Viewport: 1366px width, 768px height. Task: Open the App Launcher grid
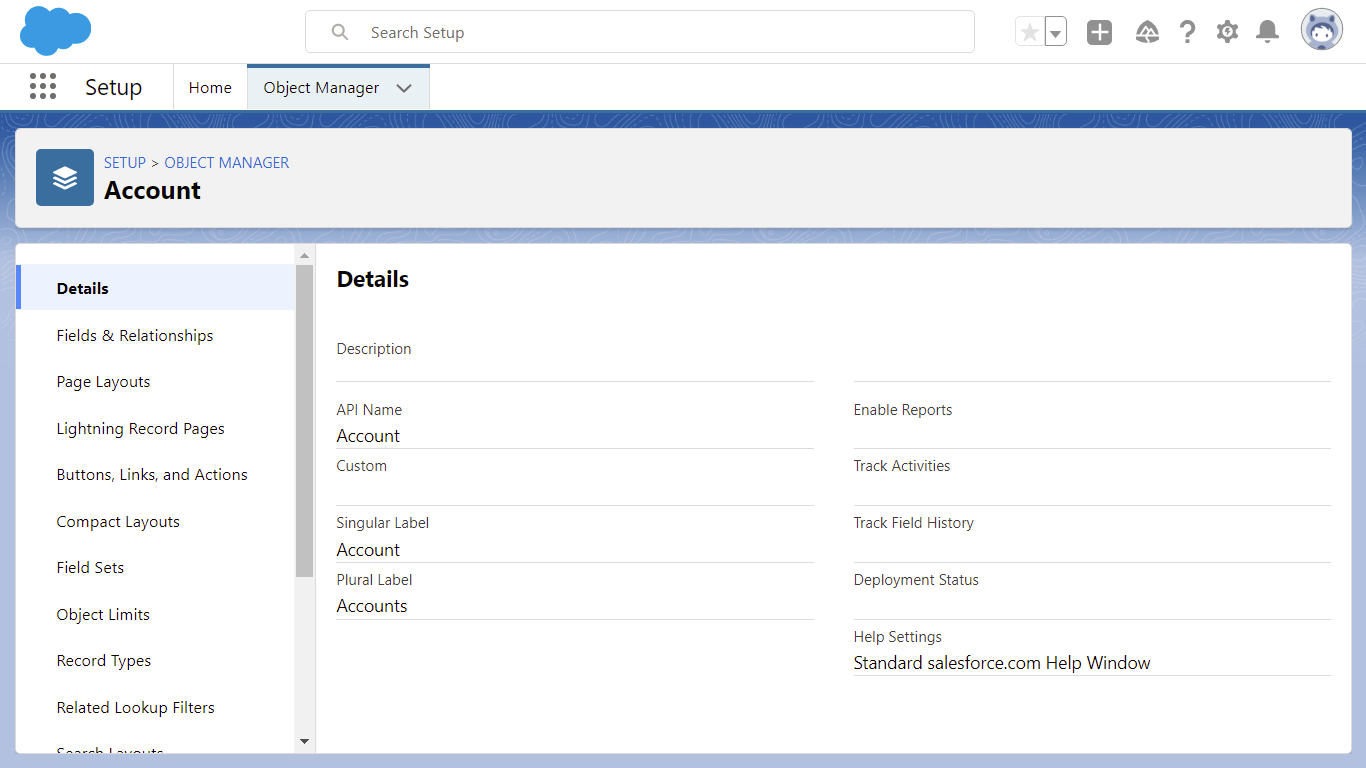pyautogui.click(x=43, y=87)
